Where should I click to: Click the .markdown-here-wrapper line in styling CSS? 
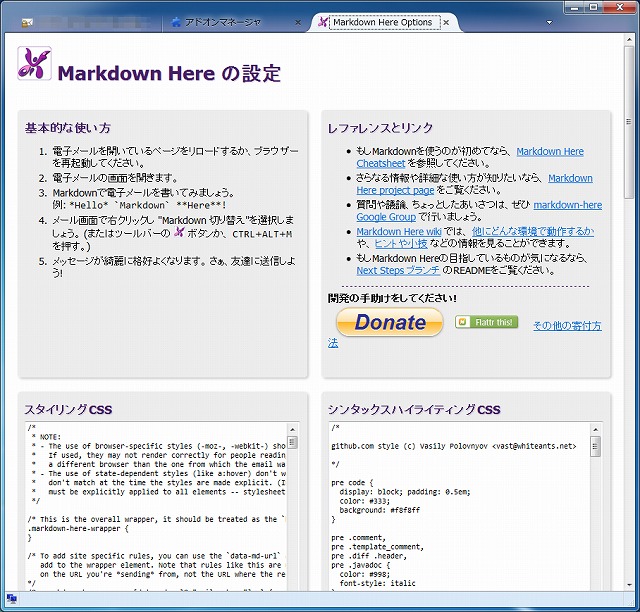78,529
